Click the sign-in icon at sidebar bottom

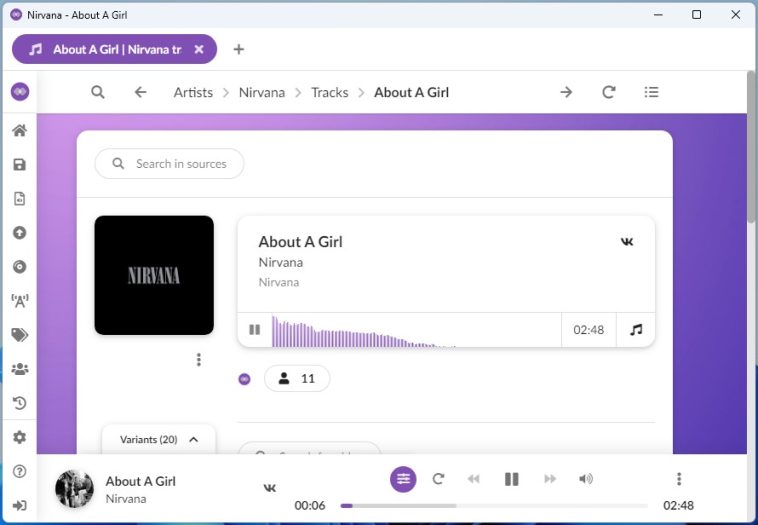[x=20, y=506]
